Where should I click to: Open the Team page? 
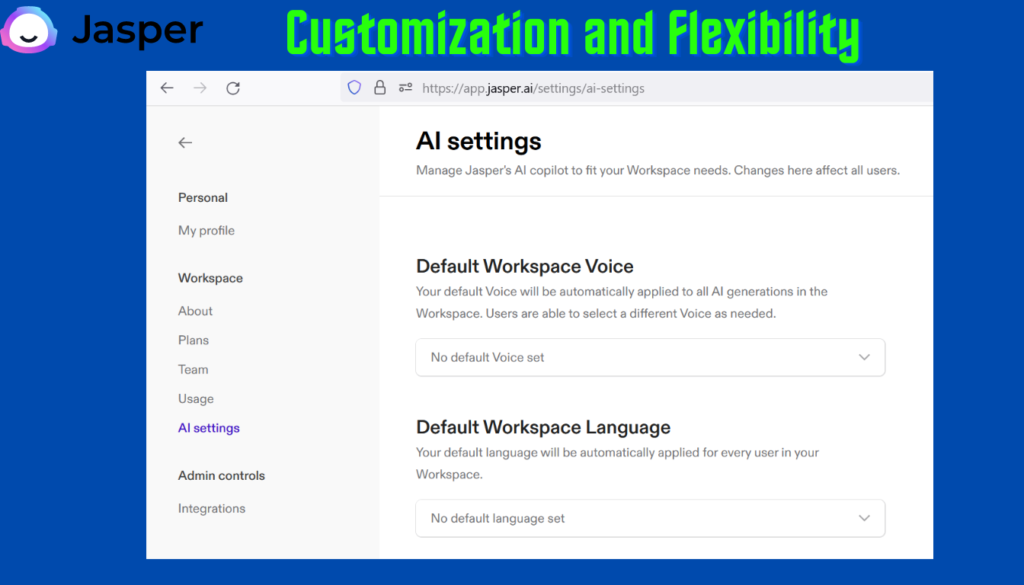[193, 370]
